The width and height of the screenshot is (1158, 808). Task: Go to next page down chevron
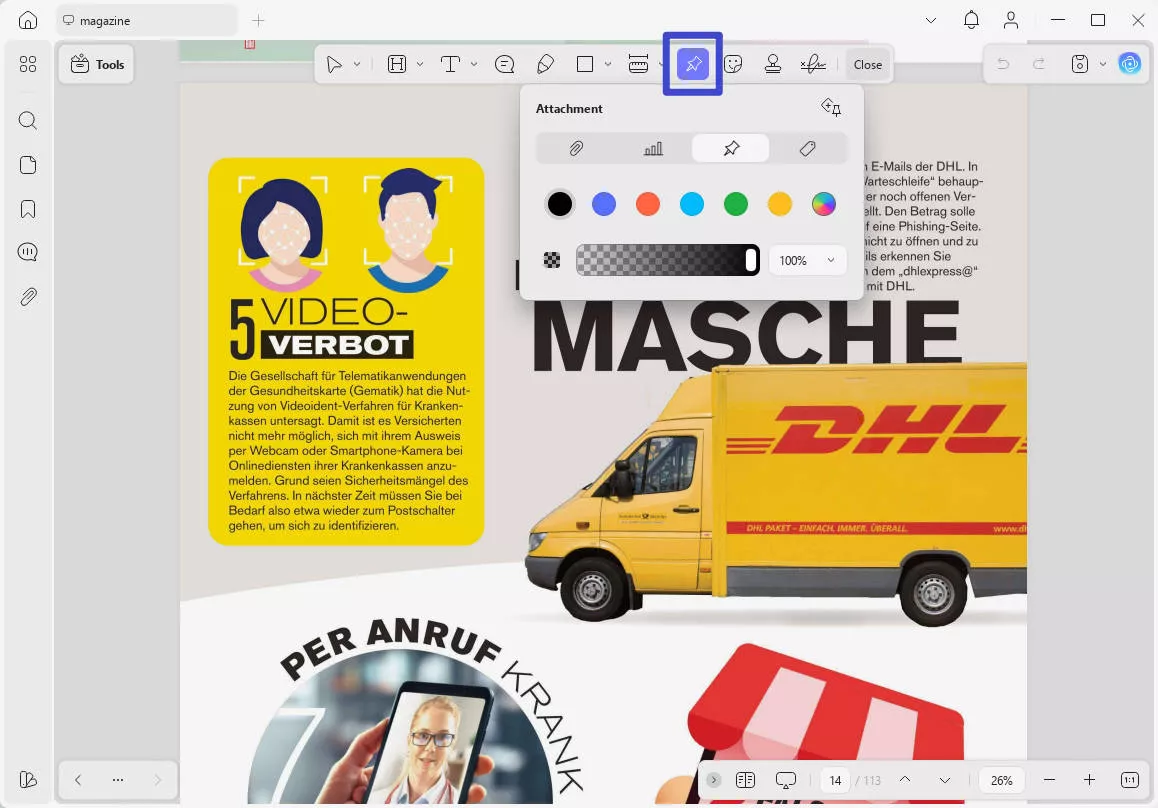[x=945, y=780]
